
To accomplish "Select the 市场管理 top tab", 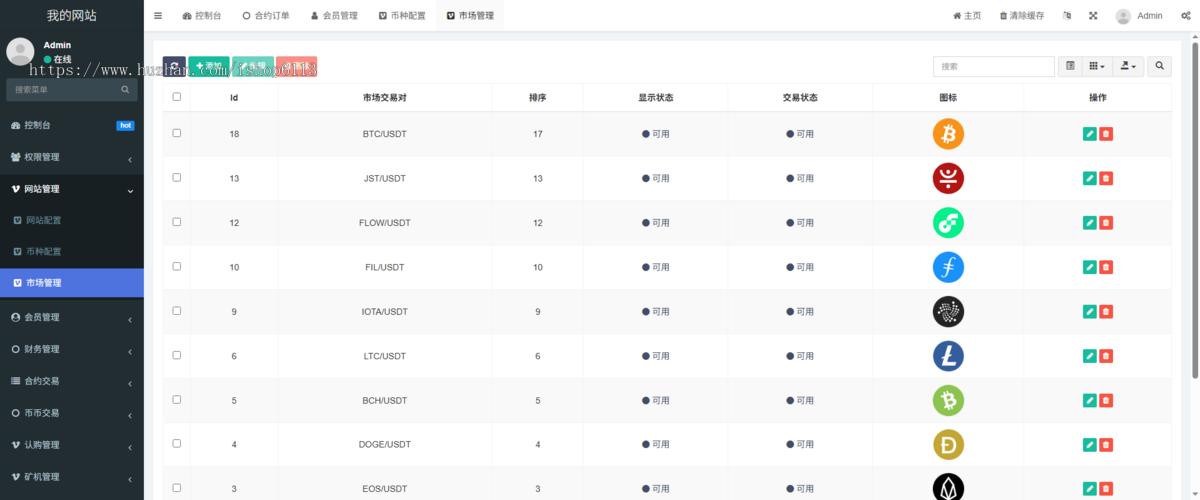I will tap(470, 16).
